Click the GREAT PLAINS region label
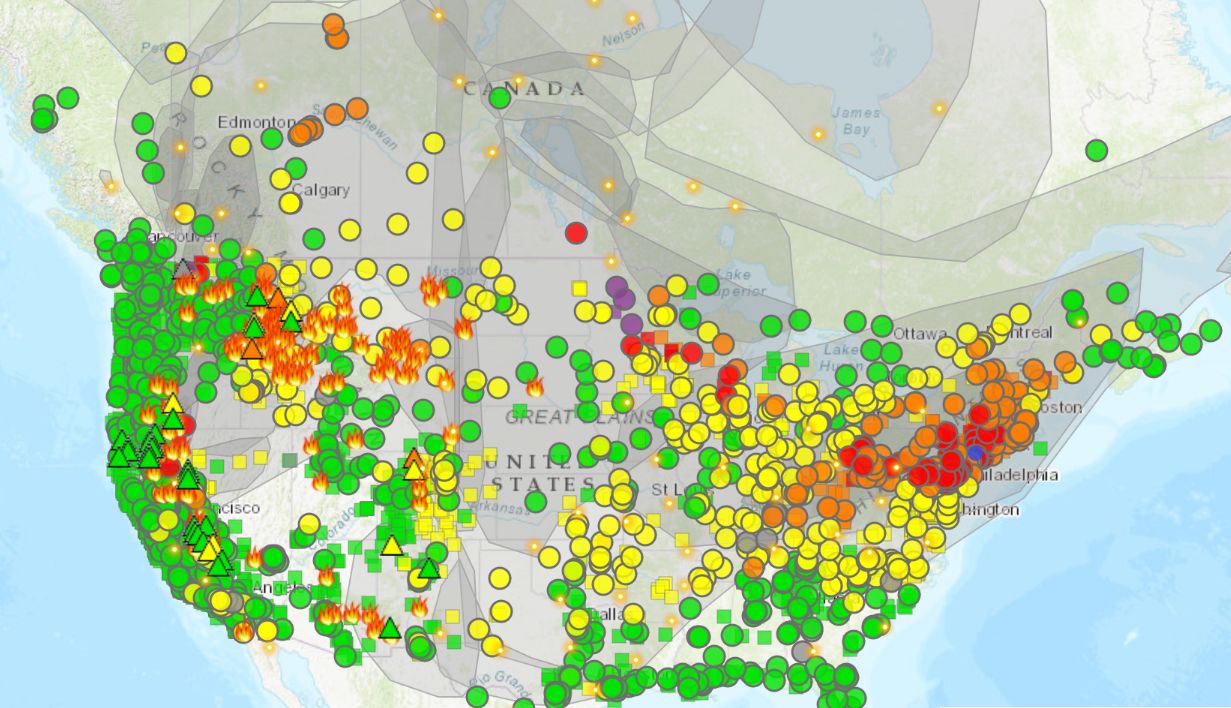The image size is (1231, 708). (x=580, y=417)
